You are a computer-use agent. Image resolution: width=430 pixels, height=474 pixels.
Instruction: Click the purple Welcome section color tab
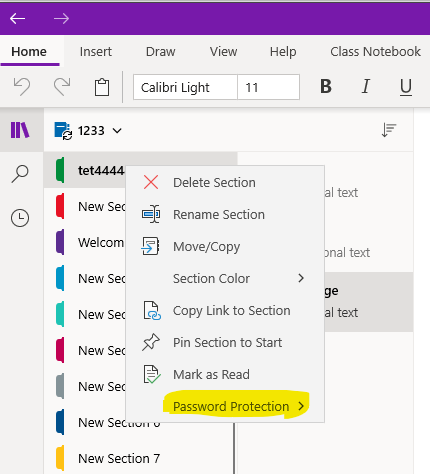(60, 242)
